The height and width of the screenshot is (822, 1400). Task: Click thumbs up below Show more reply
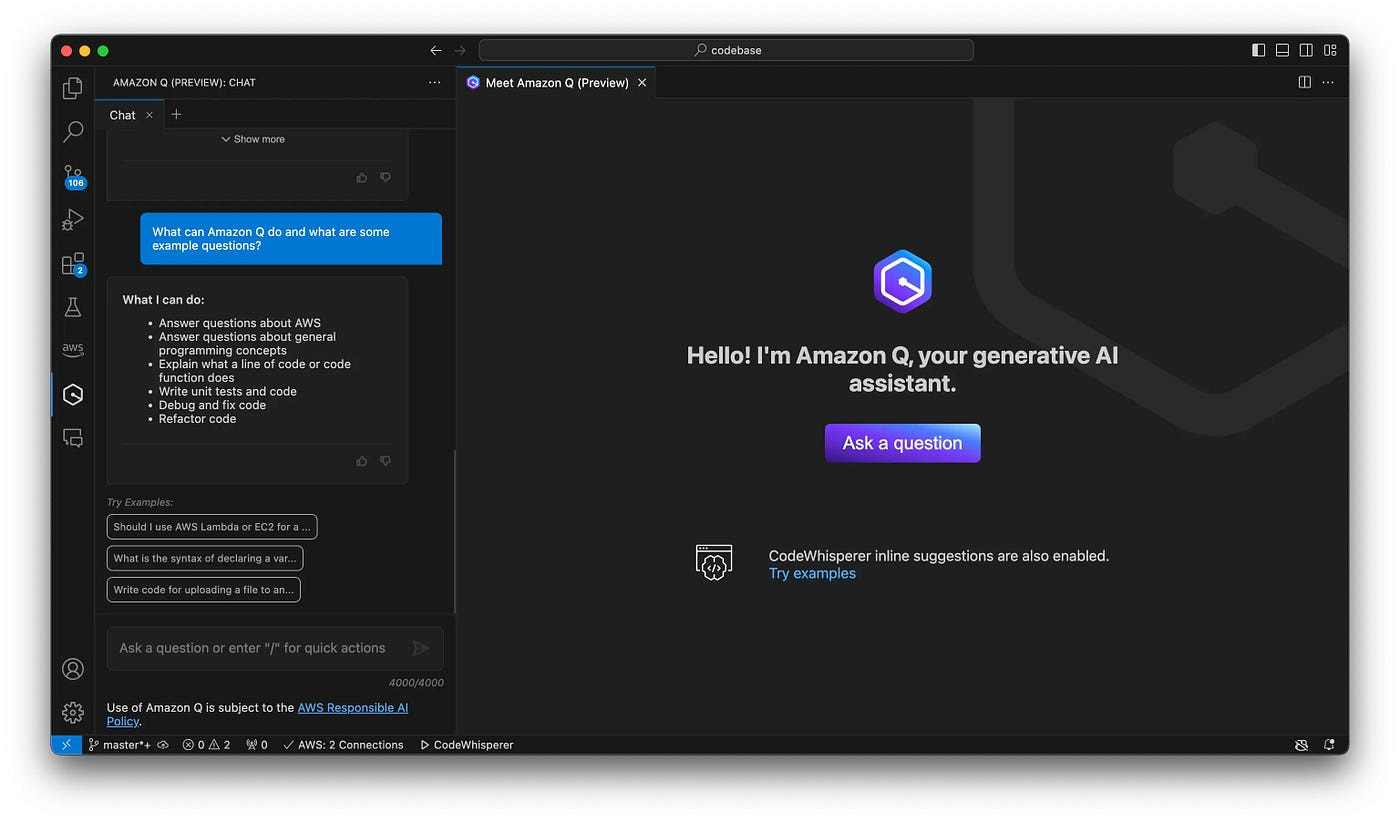pos(362,177)
